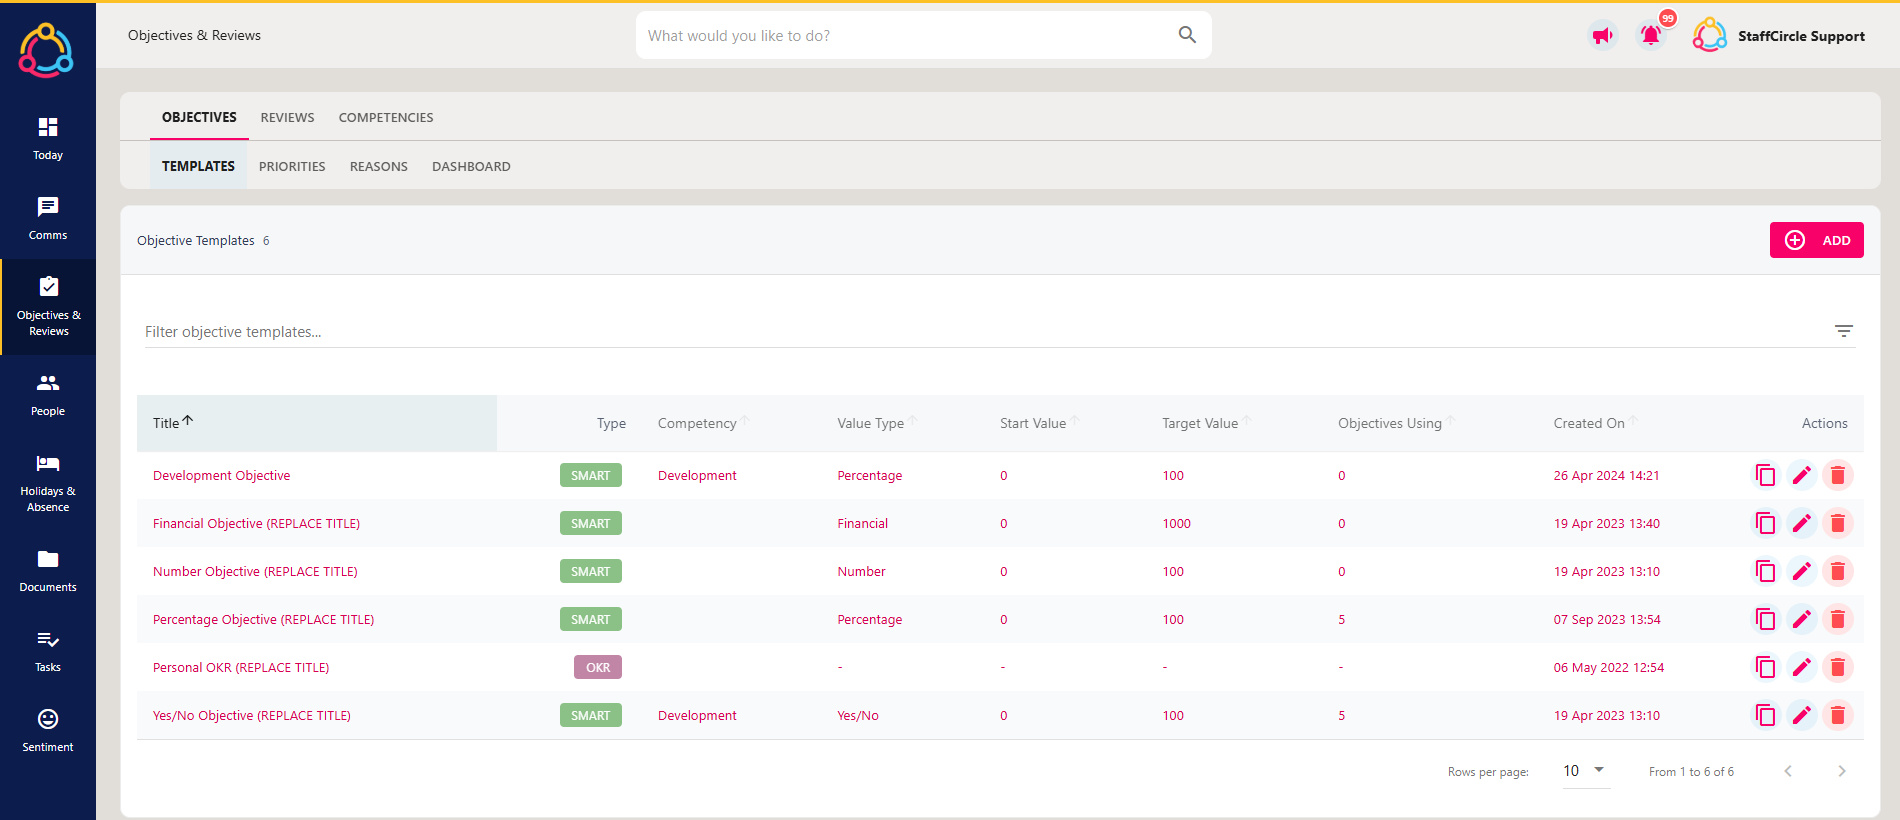Open Development Objective template link

click(221, 475)
